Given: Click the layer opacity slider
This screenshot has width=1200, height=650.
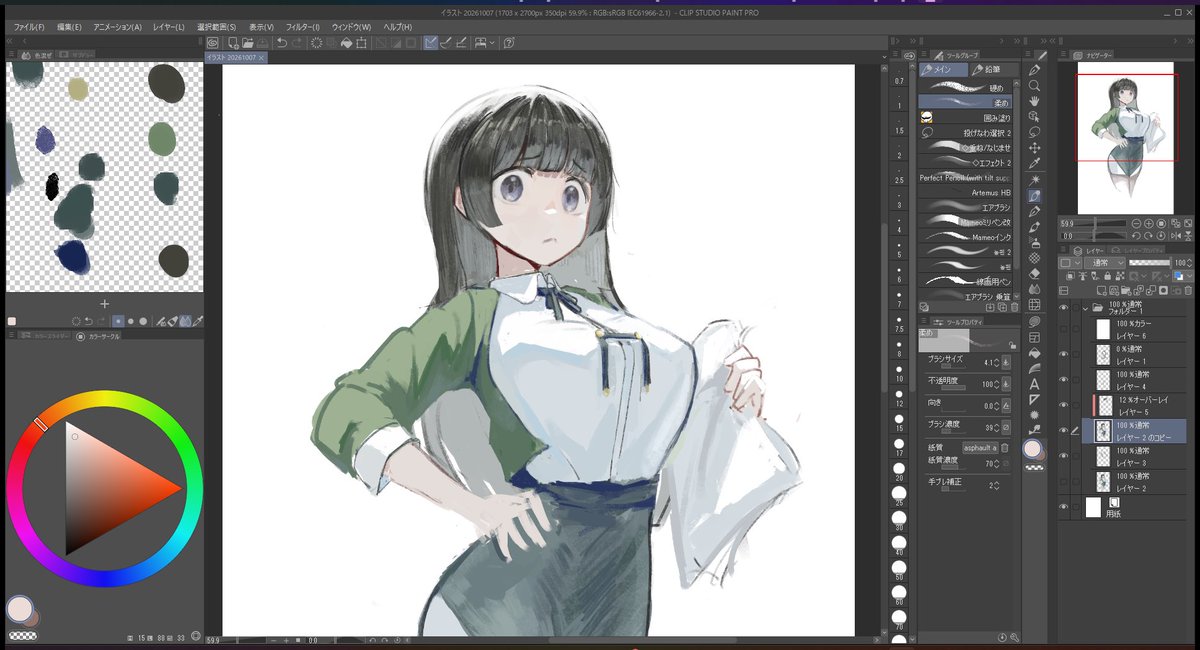Looking at the screenshot, I should coord(1148,262).
